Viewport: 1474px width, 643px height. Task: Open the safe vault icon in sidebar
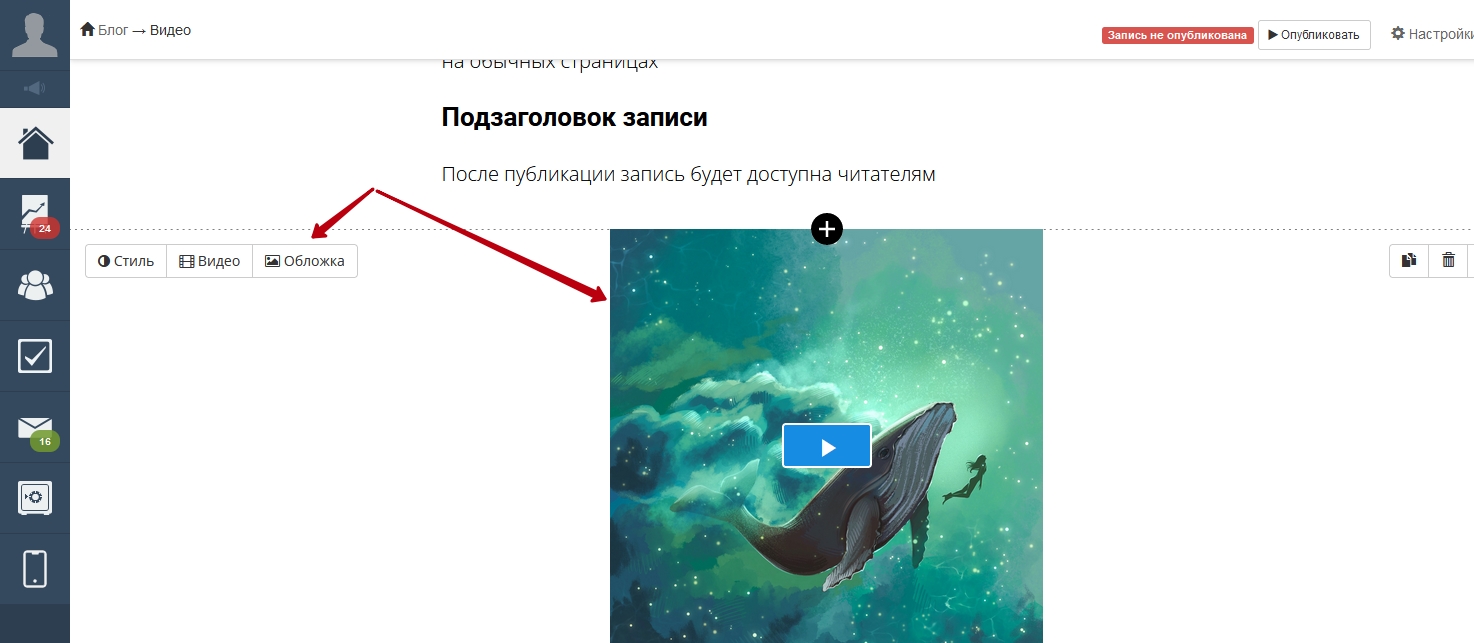click(x=35, y=498)
